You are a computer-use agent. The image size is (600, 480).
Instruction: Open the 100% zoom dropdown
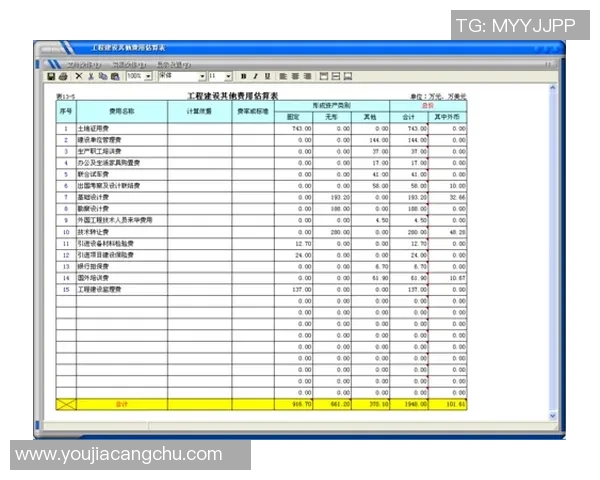[148, 77]
